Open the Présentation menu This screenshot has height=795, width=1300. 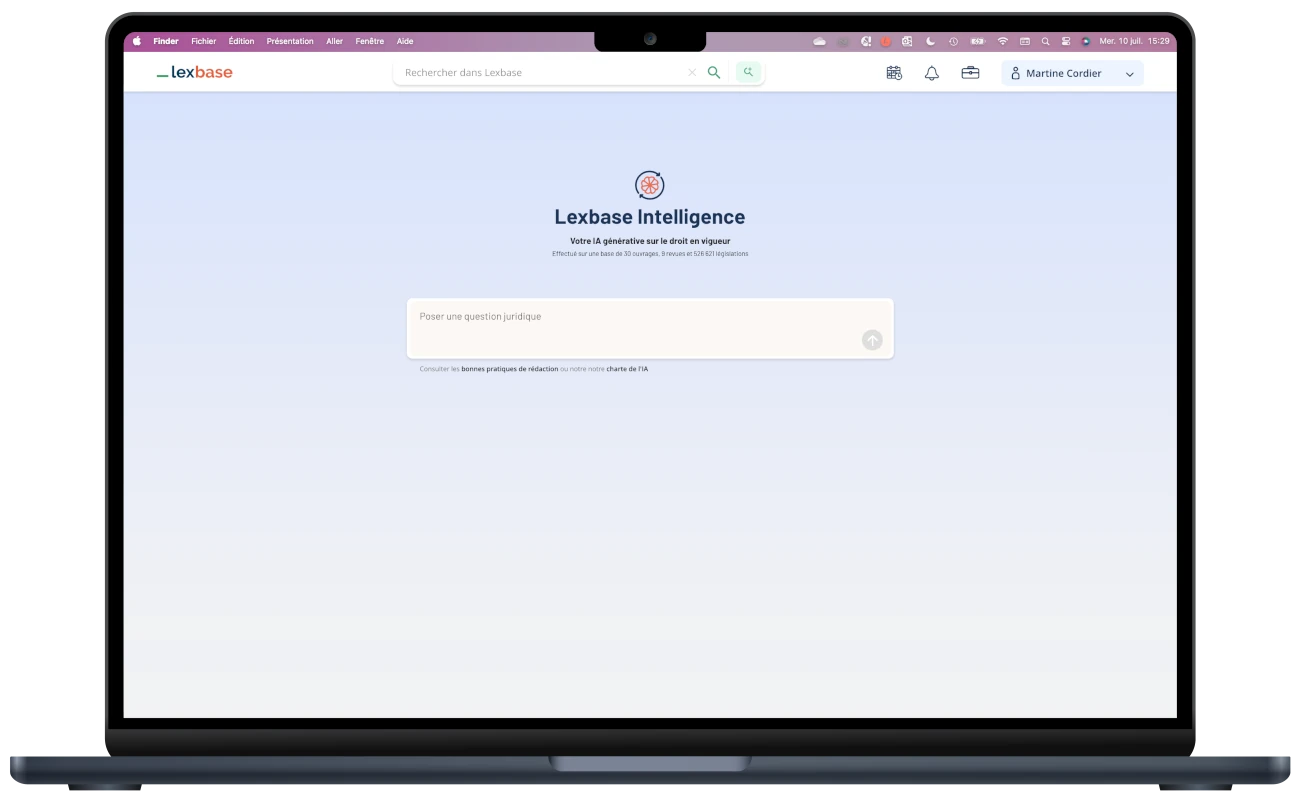(290, 41)
